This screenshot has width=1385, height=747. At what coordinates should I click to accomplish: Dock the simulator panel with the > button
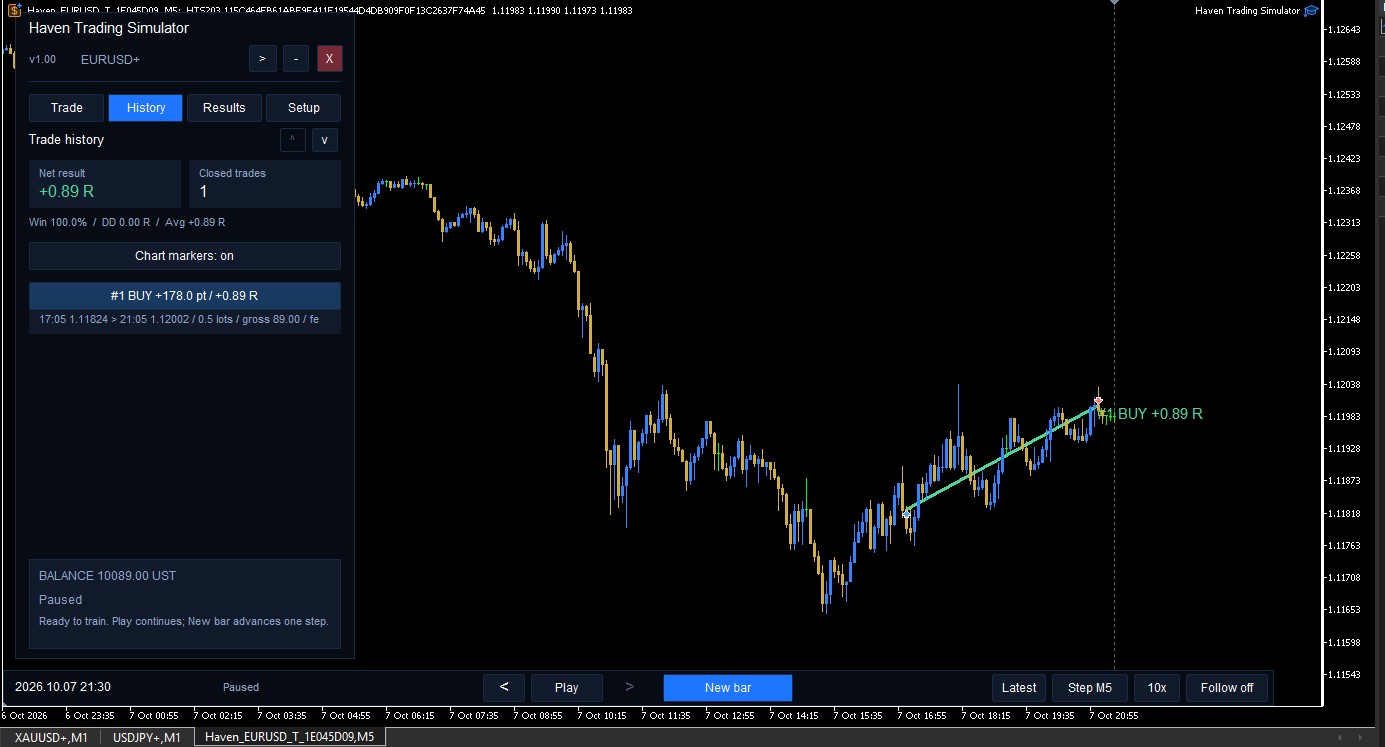pos(262,59)
